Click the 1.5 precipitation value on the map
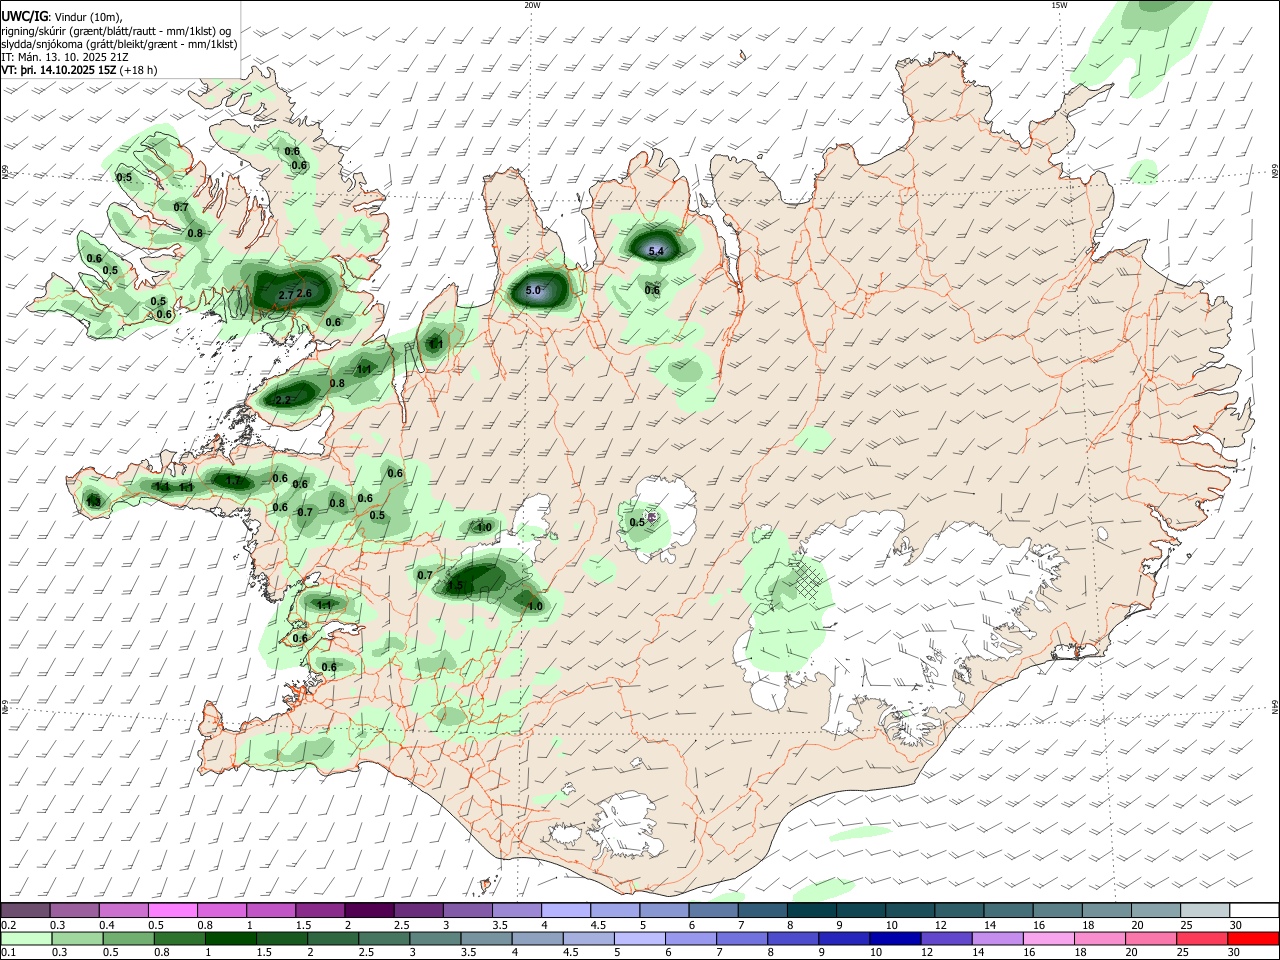 point(455,586)
